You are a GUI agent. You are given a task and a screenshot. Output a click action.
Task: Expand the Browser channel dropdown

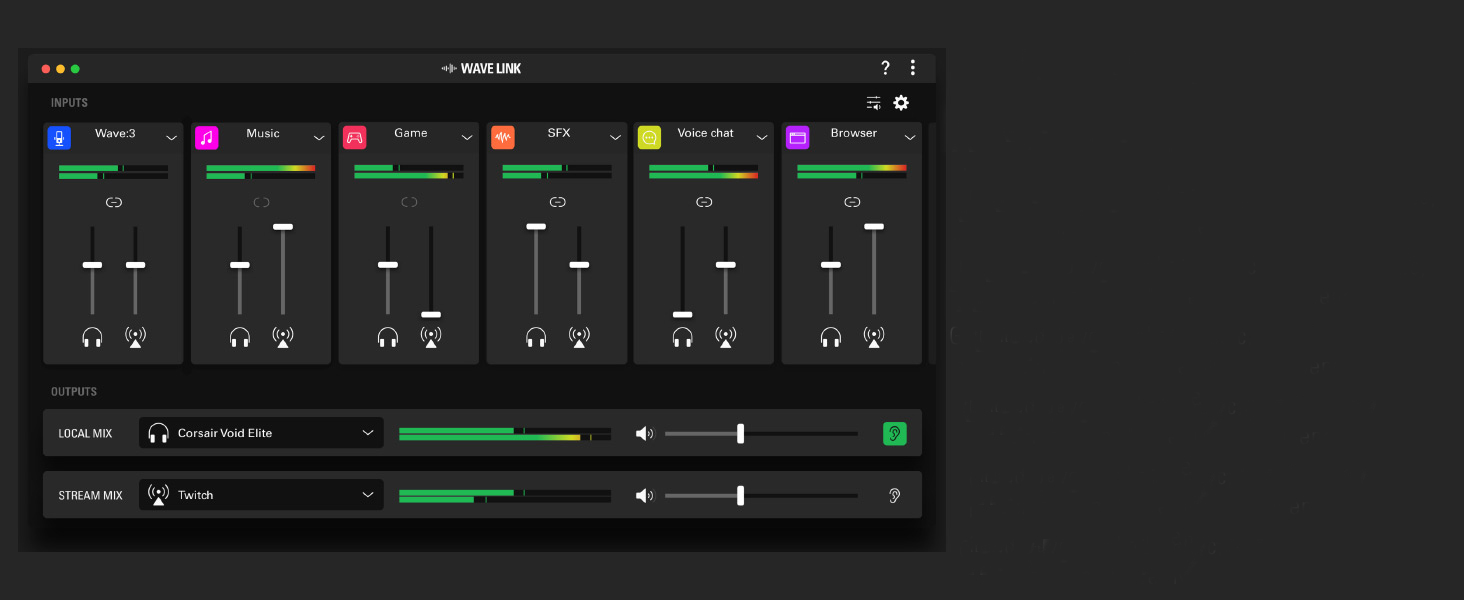click(x=910, y=138)
